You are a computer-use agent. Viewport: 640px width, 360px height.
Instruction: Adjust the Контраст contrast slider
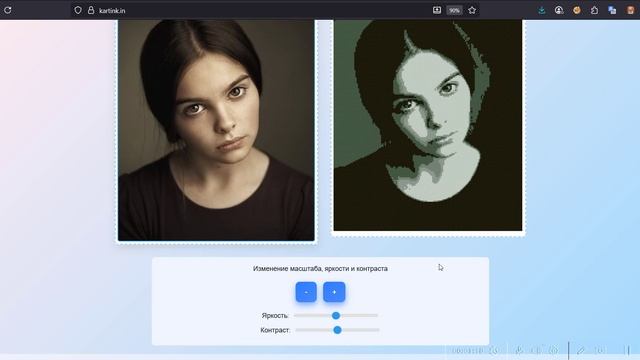point(338,330)
